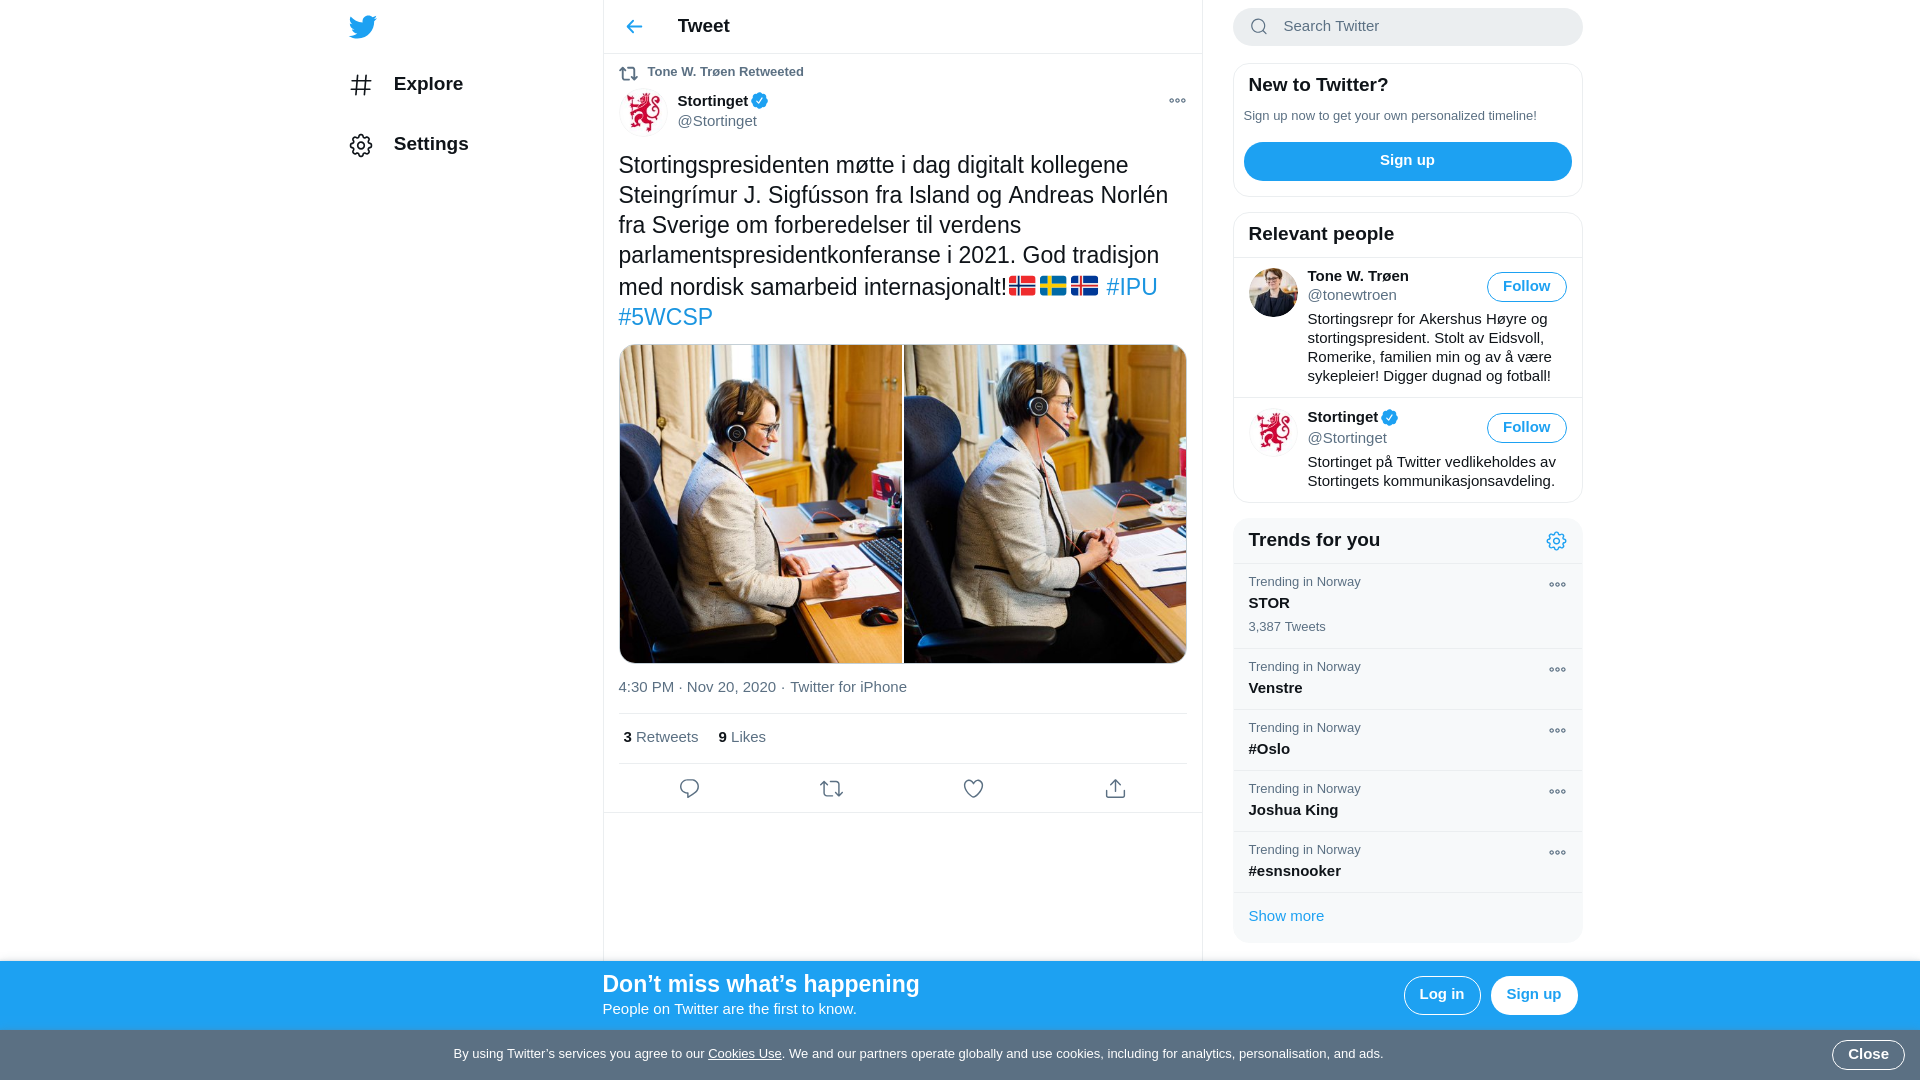
Task: Reply to the Stortinget tweet
Action: 689,789
